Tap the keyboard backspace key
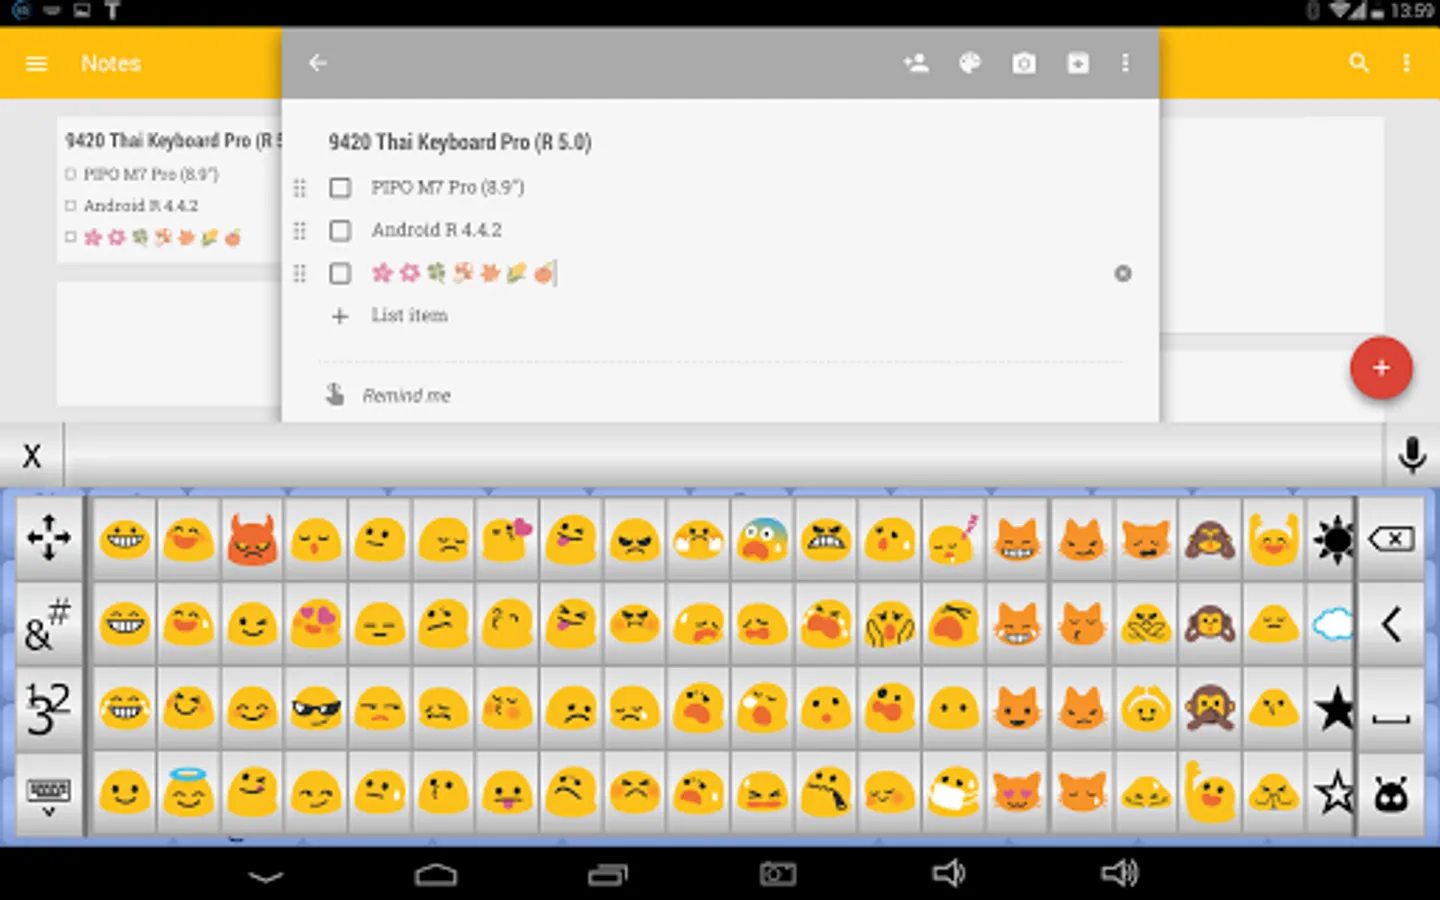1440x900 pixels. [x=1391, y=539]
